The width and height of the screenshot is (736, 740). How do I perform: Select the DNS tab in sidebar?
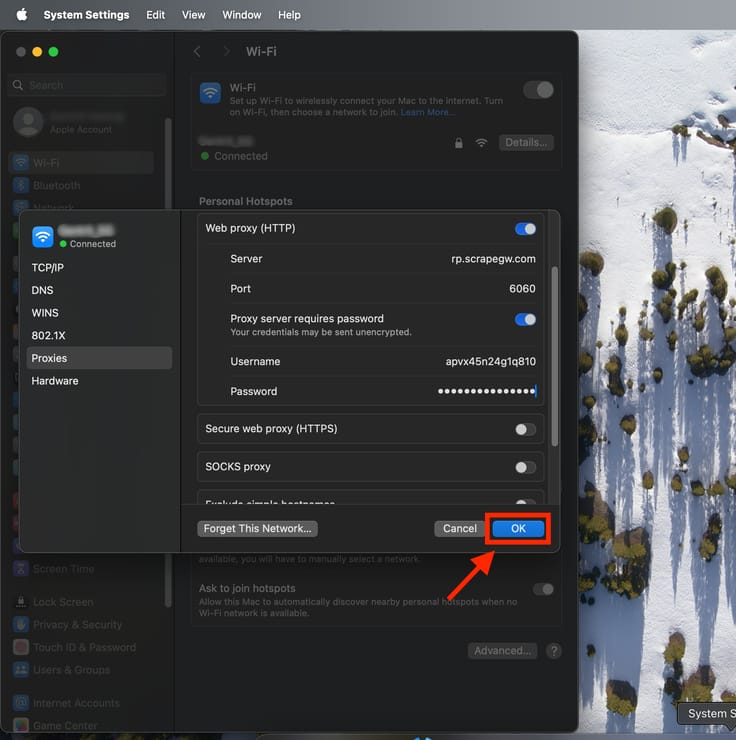click(x=43, y=290)
